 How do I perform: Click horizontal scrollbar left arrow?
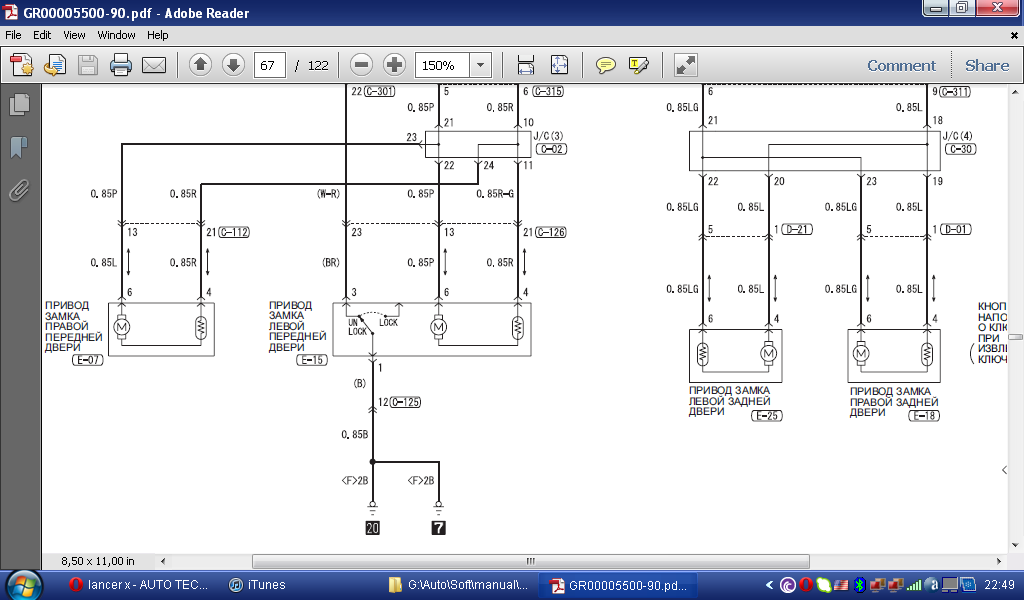[x=163, y=561]
